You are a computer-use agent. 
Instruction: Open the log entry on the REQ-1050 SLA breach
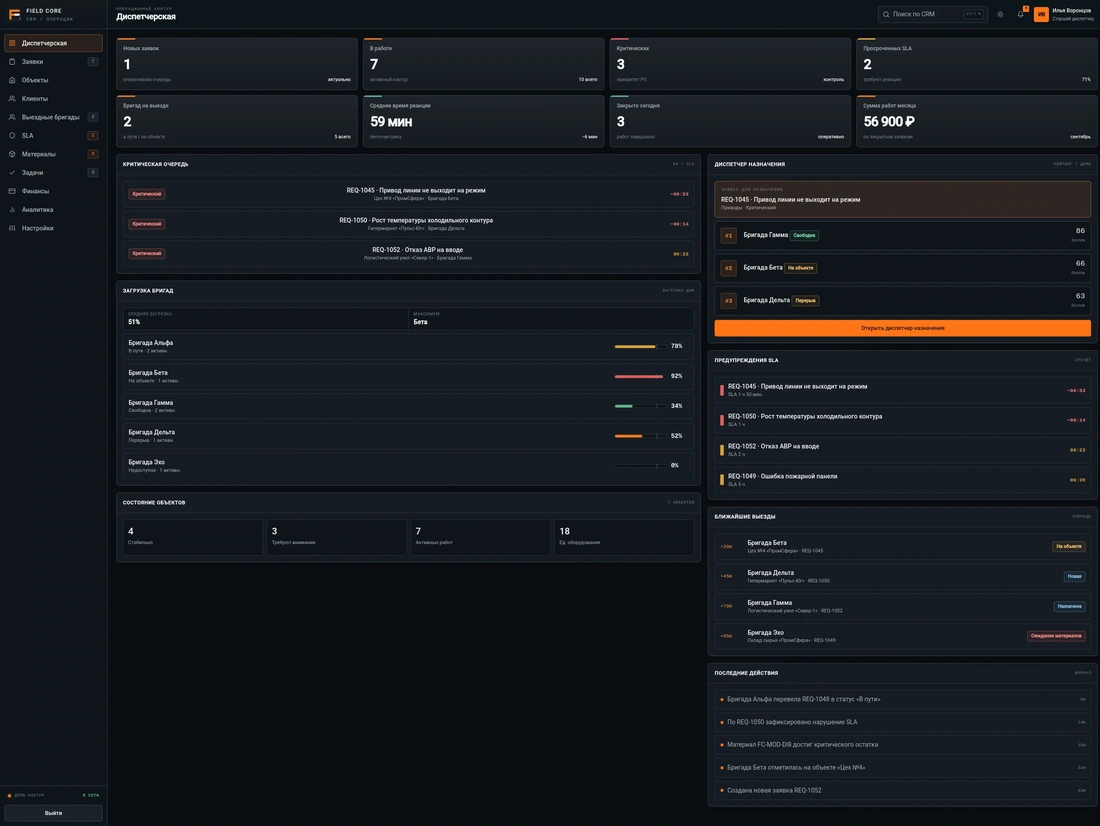pos(902,722)
